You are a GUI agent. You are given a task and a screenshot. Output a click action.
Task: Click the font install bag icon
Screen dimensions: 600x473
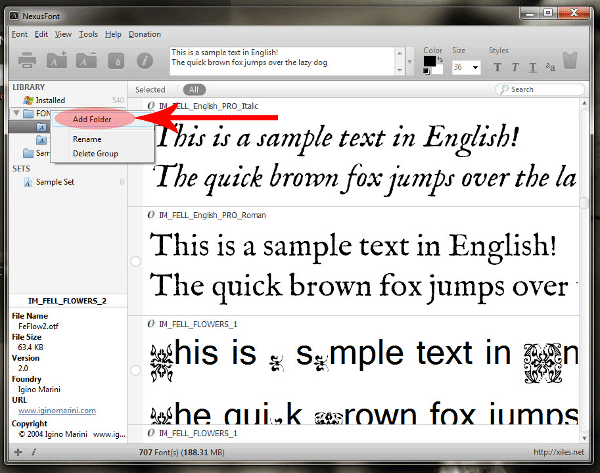pos(116,60)
